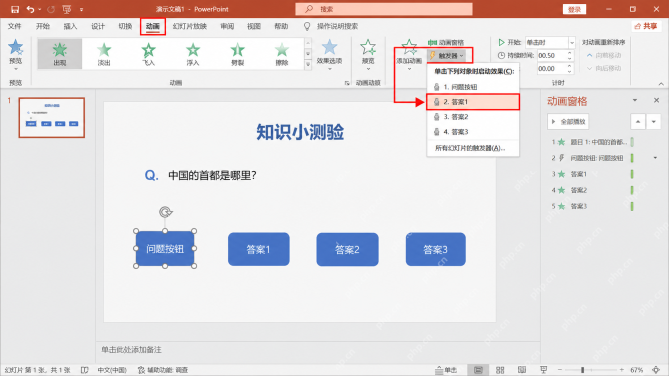669x376 pixels.
Task: Apply the 飞入 animation effect
Action: [148, 53]
